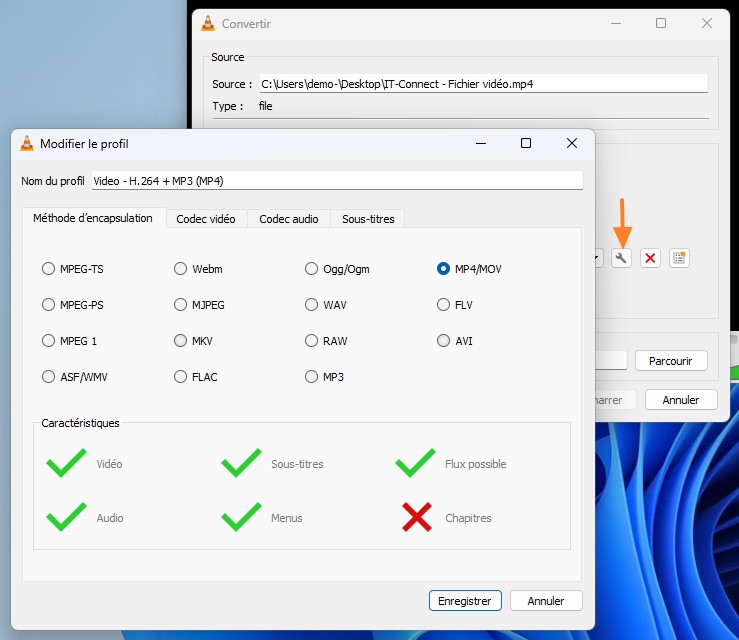Pick the MPEG-TS encapsulation method
The width and height of the screenshot is (739, 640).
(x=49, y=269)
